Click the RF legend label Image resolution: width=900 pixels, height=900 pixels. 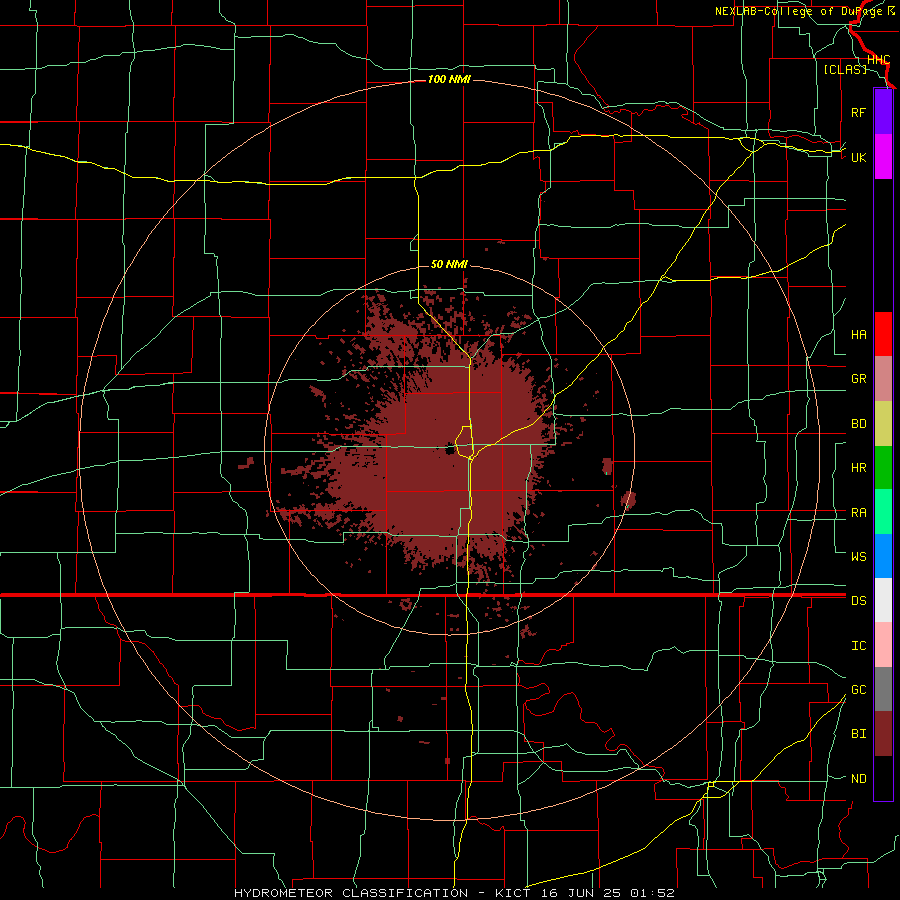pyautogui.click(x=859, y=112)
